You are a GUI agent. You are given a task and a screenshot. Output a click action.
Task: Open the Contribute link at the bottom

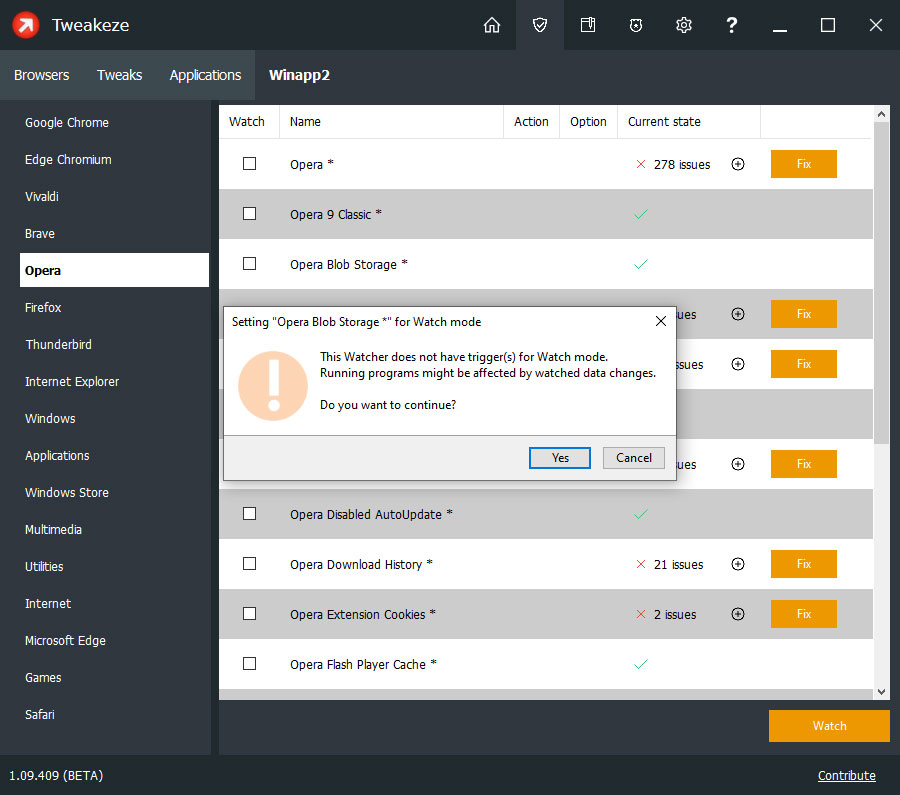(x=846, y=775)
